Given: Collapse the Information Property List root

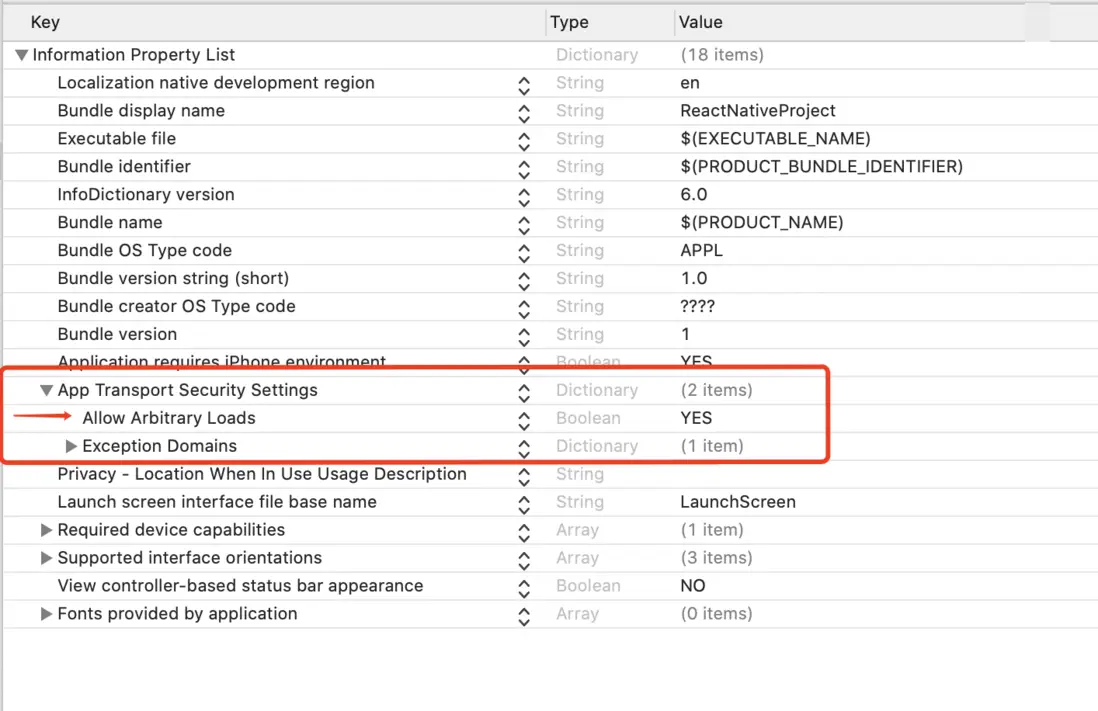Looking at the screenshot, I should pos(22,55).
